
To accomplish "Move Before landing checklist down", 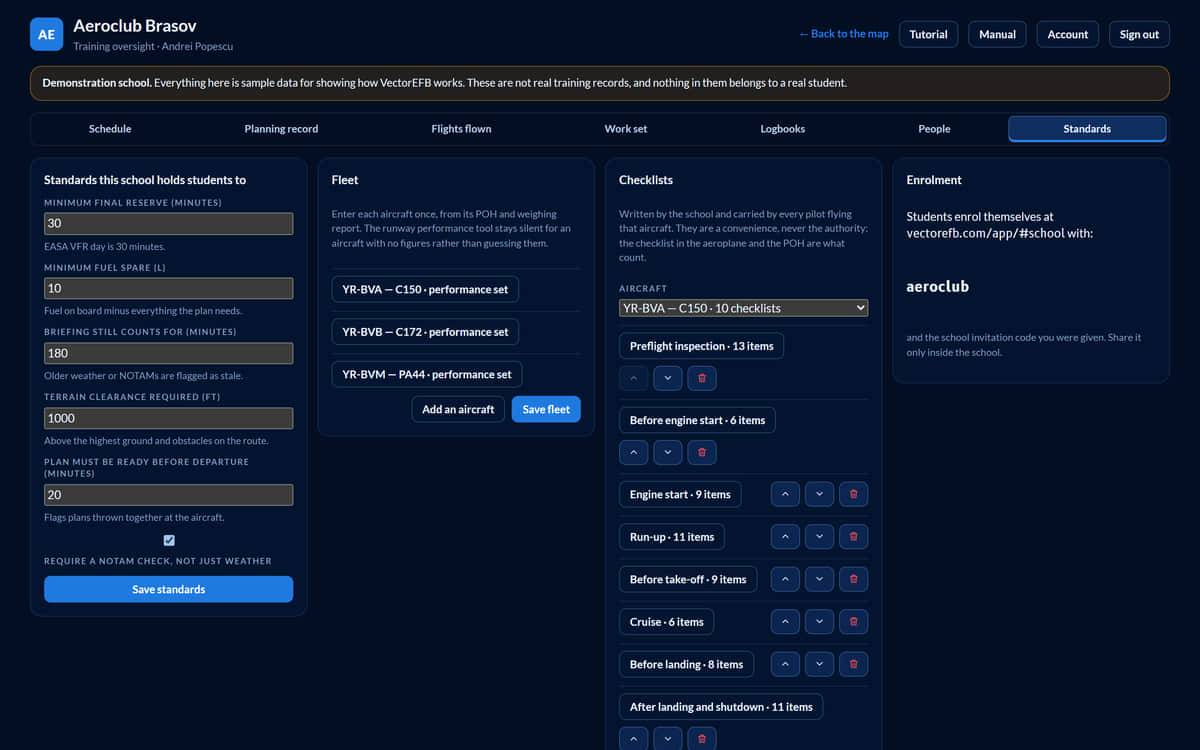I will [819, 664].
